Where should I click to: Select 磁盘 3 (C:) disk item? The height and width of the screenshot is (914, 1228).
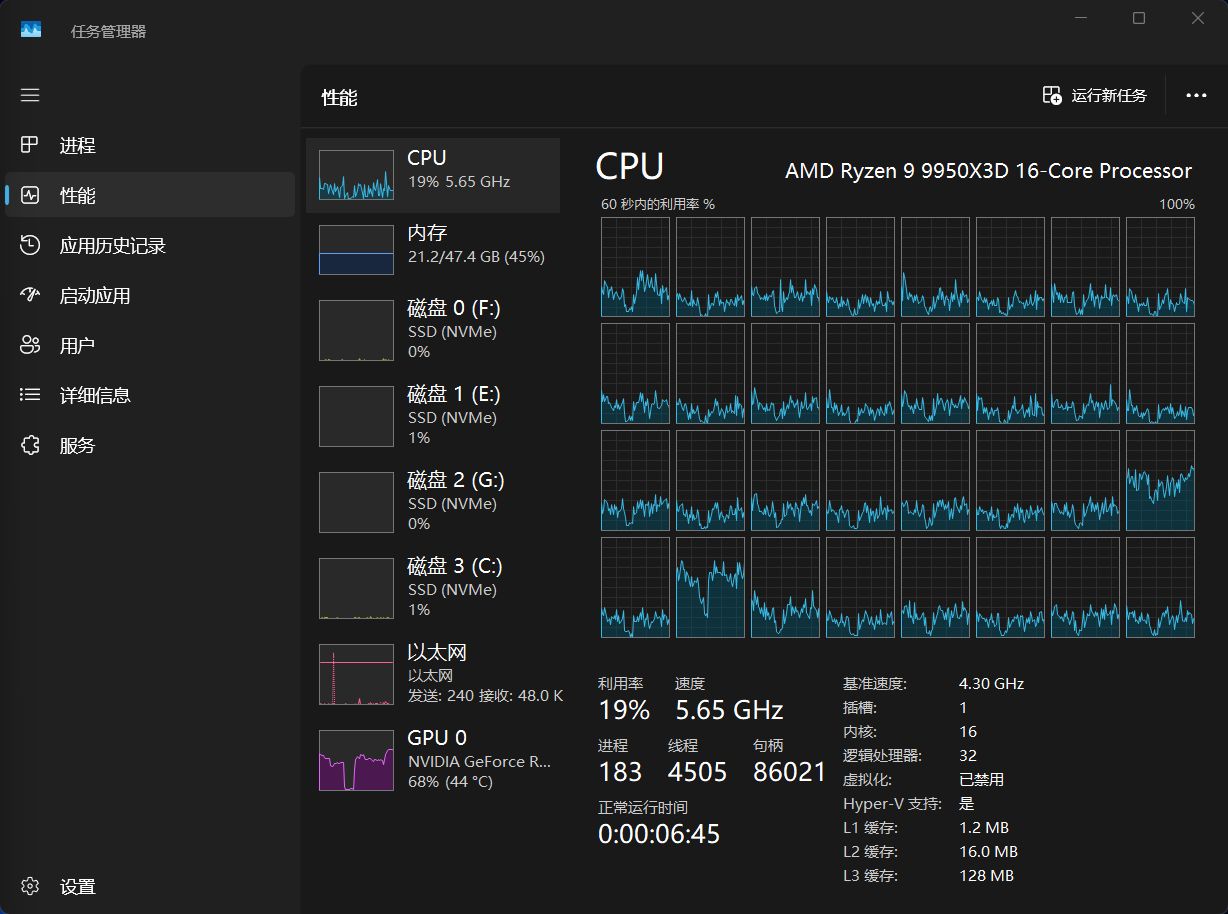click(432, 587)
